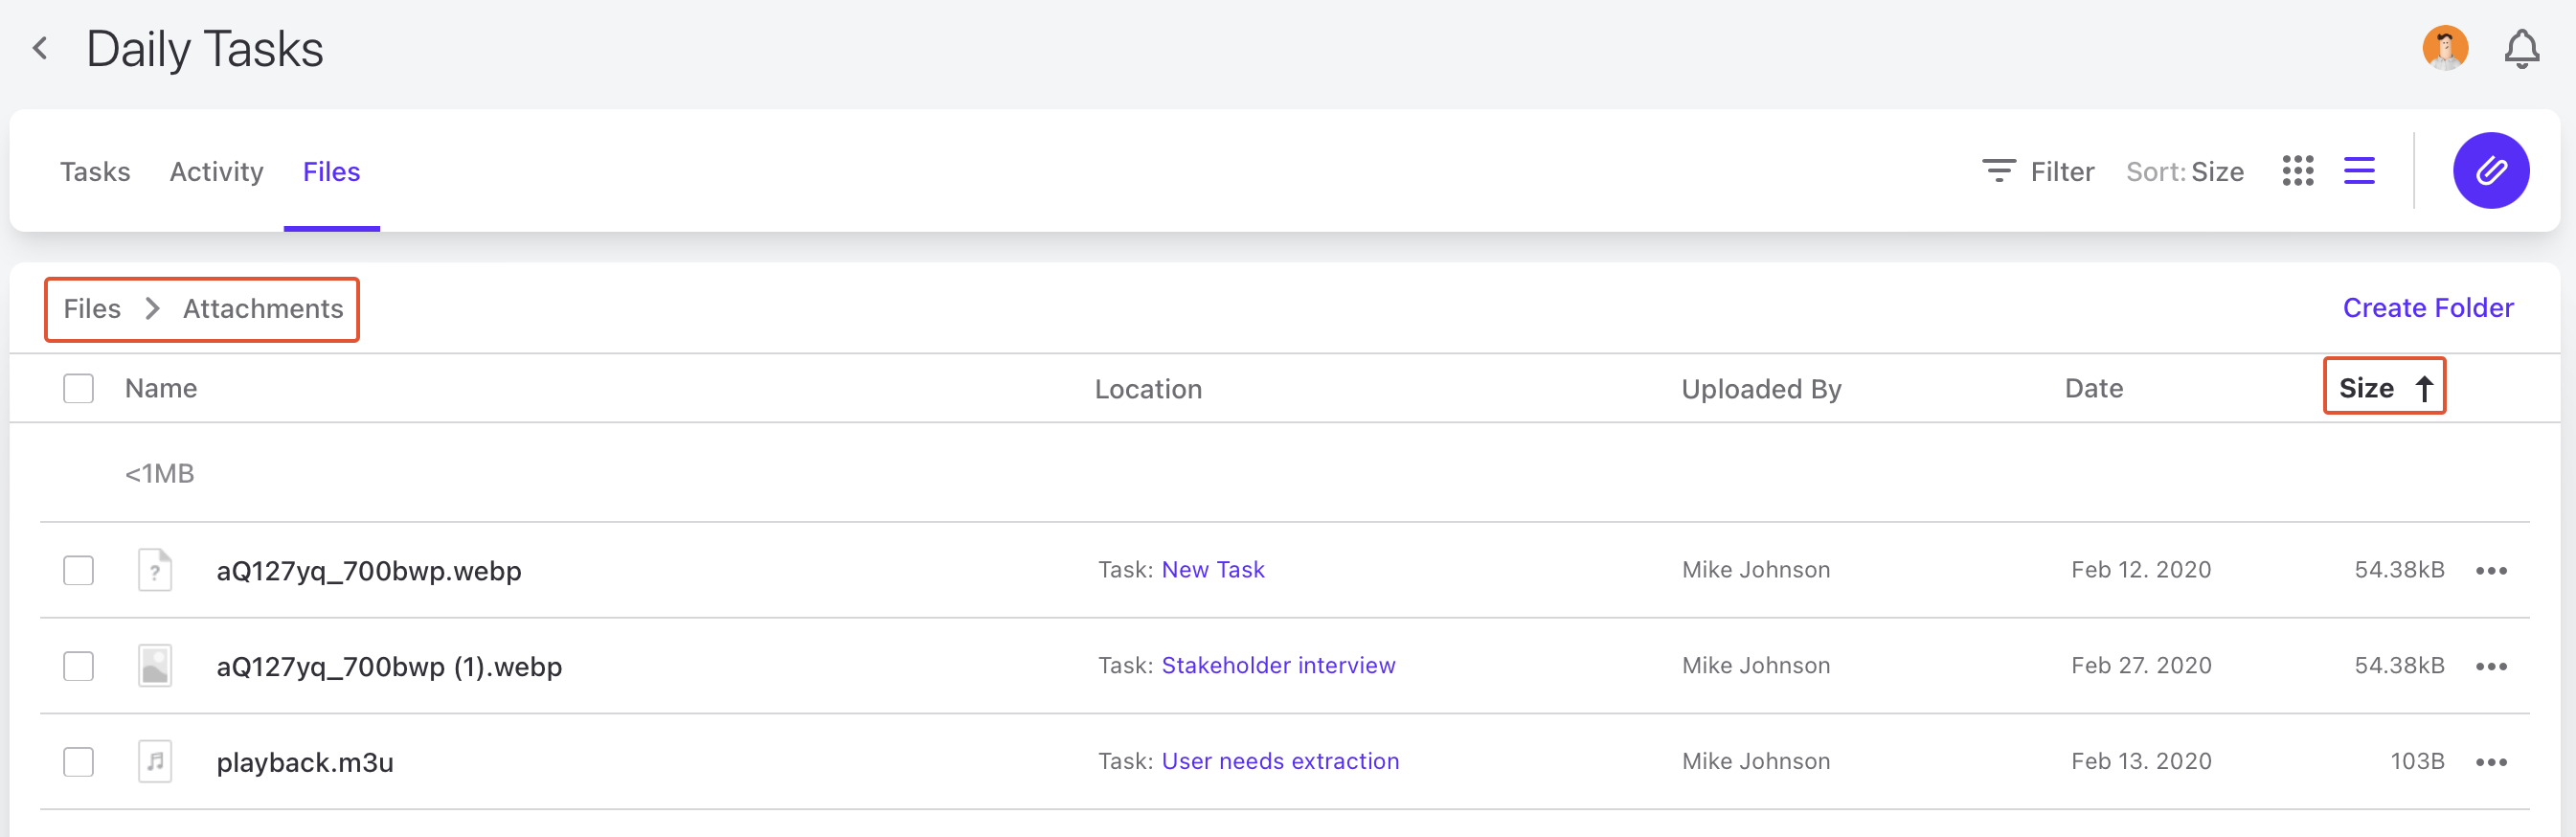Open the Filter options
Screen dimensions: 2576x837
point(2037,172)
